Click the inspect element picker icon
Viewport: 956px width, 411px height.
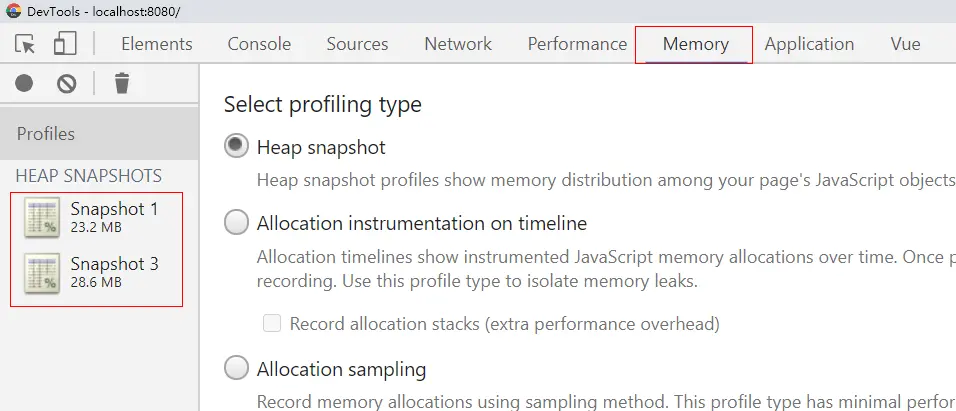(26, 44)
